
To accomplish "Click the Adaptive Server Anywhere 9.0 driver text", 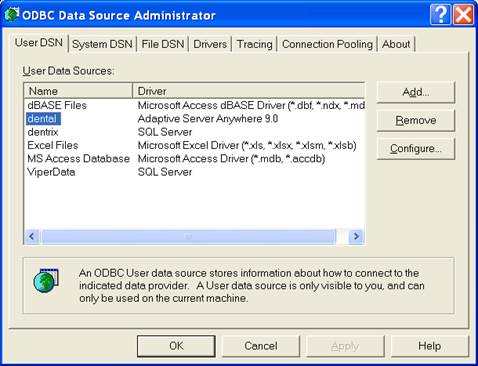I will pyautogui.click(x=208, y=119).
